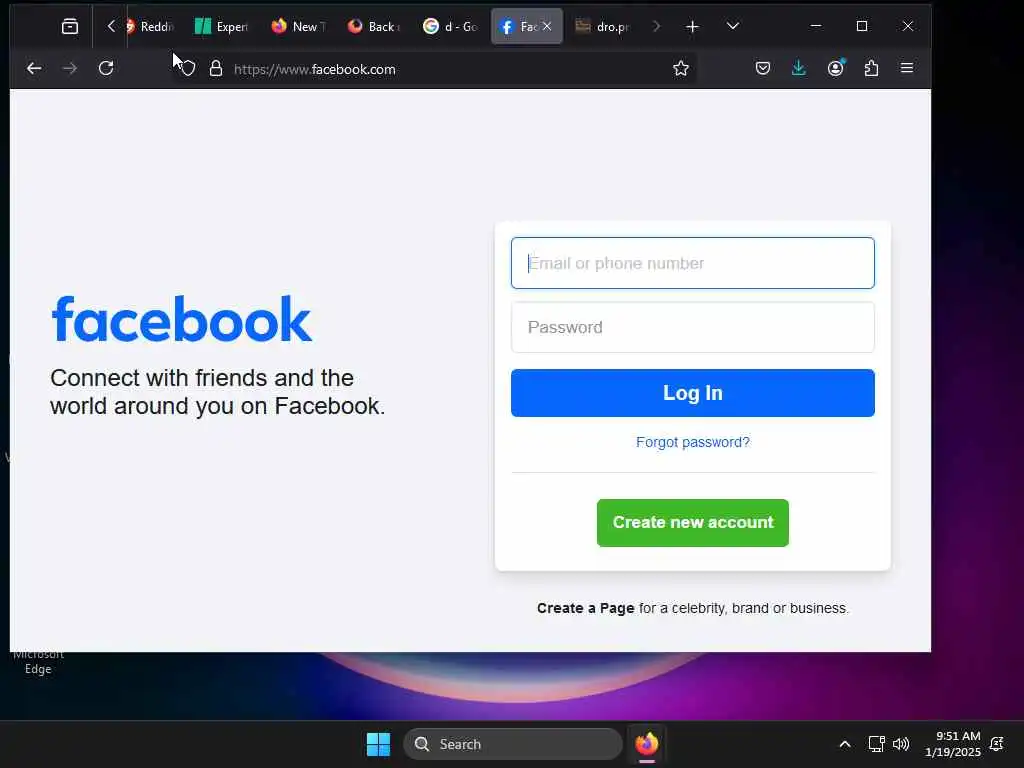Viewport: 1024px width, 768px height.
Task: Open network status tray icon
Action: click(876, 744)
